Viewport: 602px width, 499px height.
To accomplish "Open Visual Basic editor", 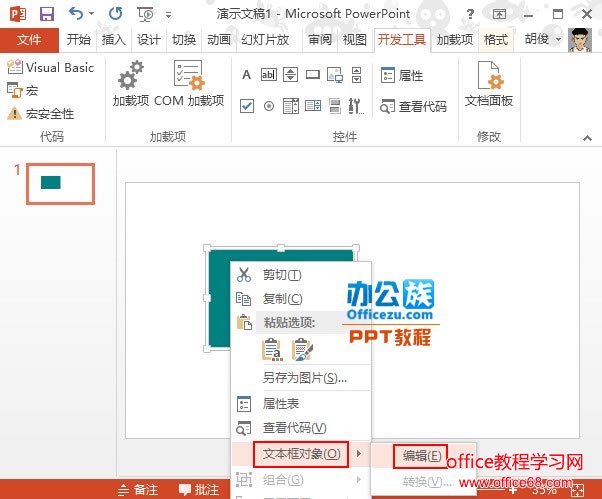I will point(50,68).
